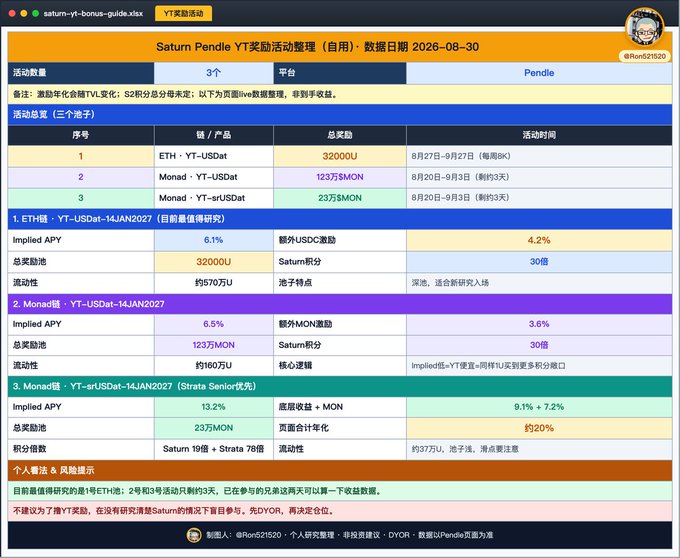Screen dimensions: 680x558
Task: Select the 链 / 产品 column header
Action: tap(214, 135)
